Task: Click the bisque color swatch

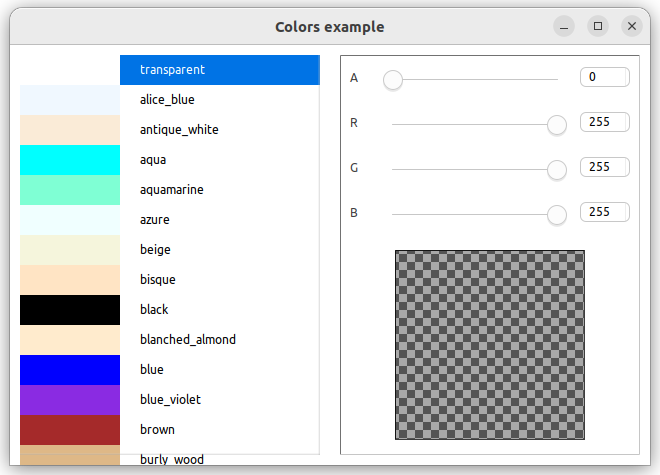Action: (x=70, y=280)
